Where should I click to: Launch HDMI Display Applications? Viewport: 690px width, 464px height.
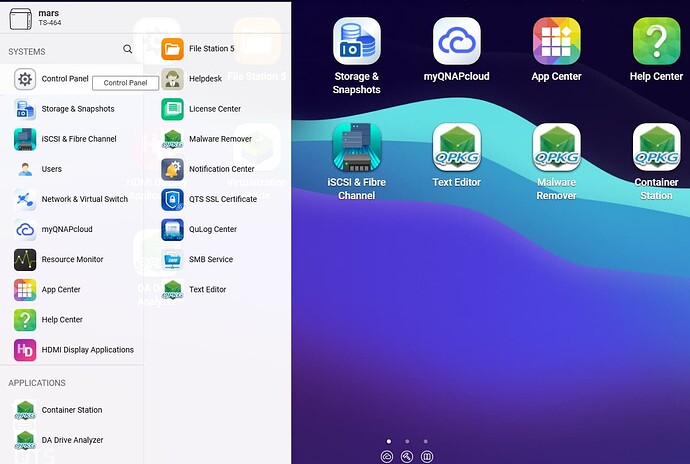(x=73, y=350)
